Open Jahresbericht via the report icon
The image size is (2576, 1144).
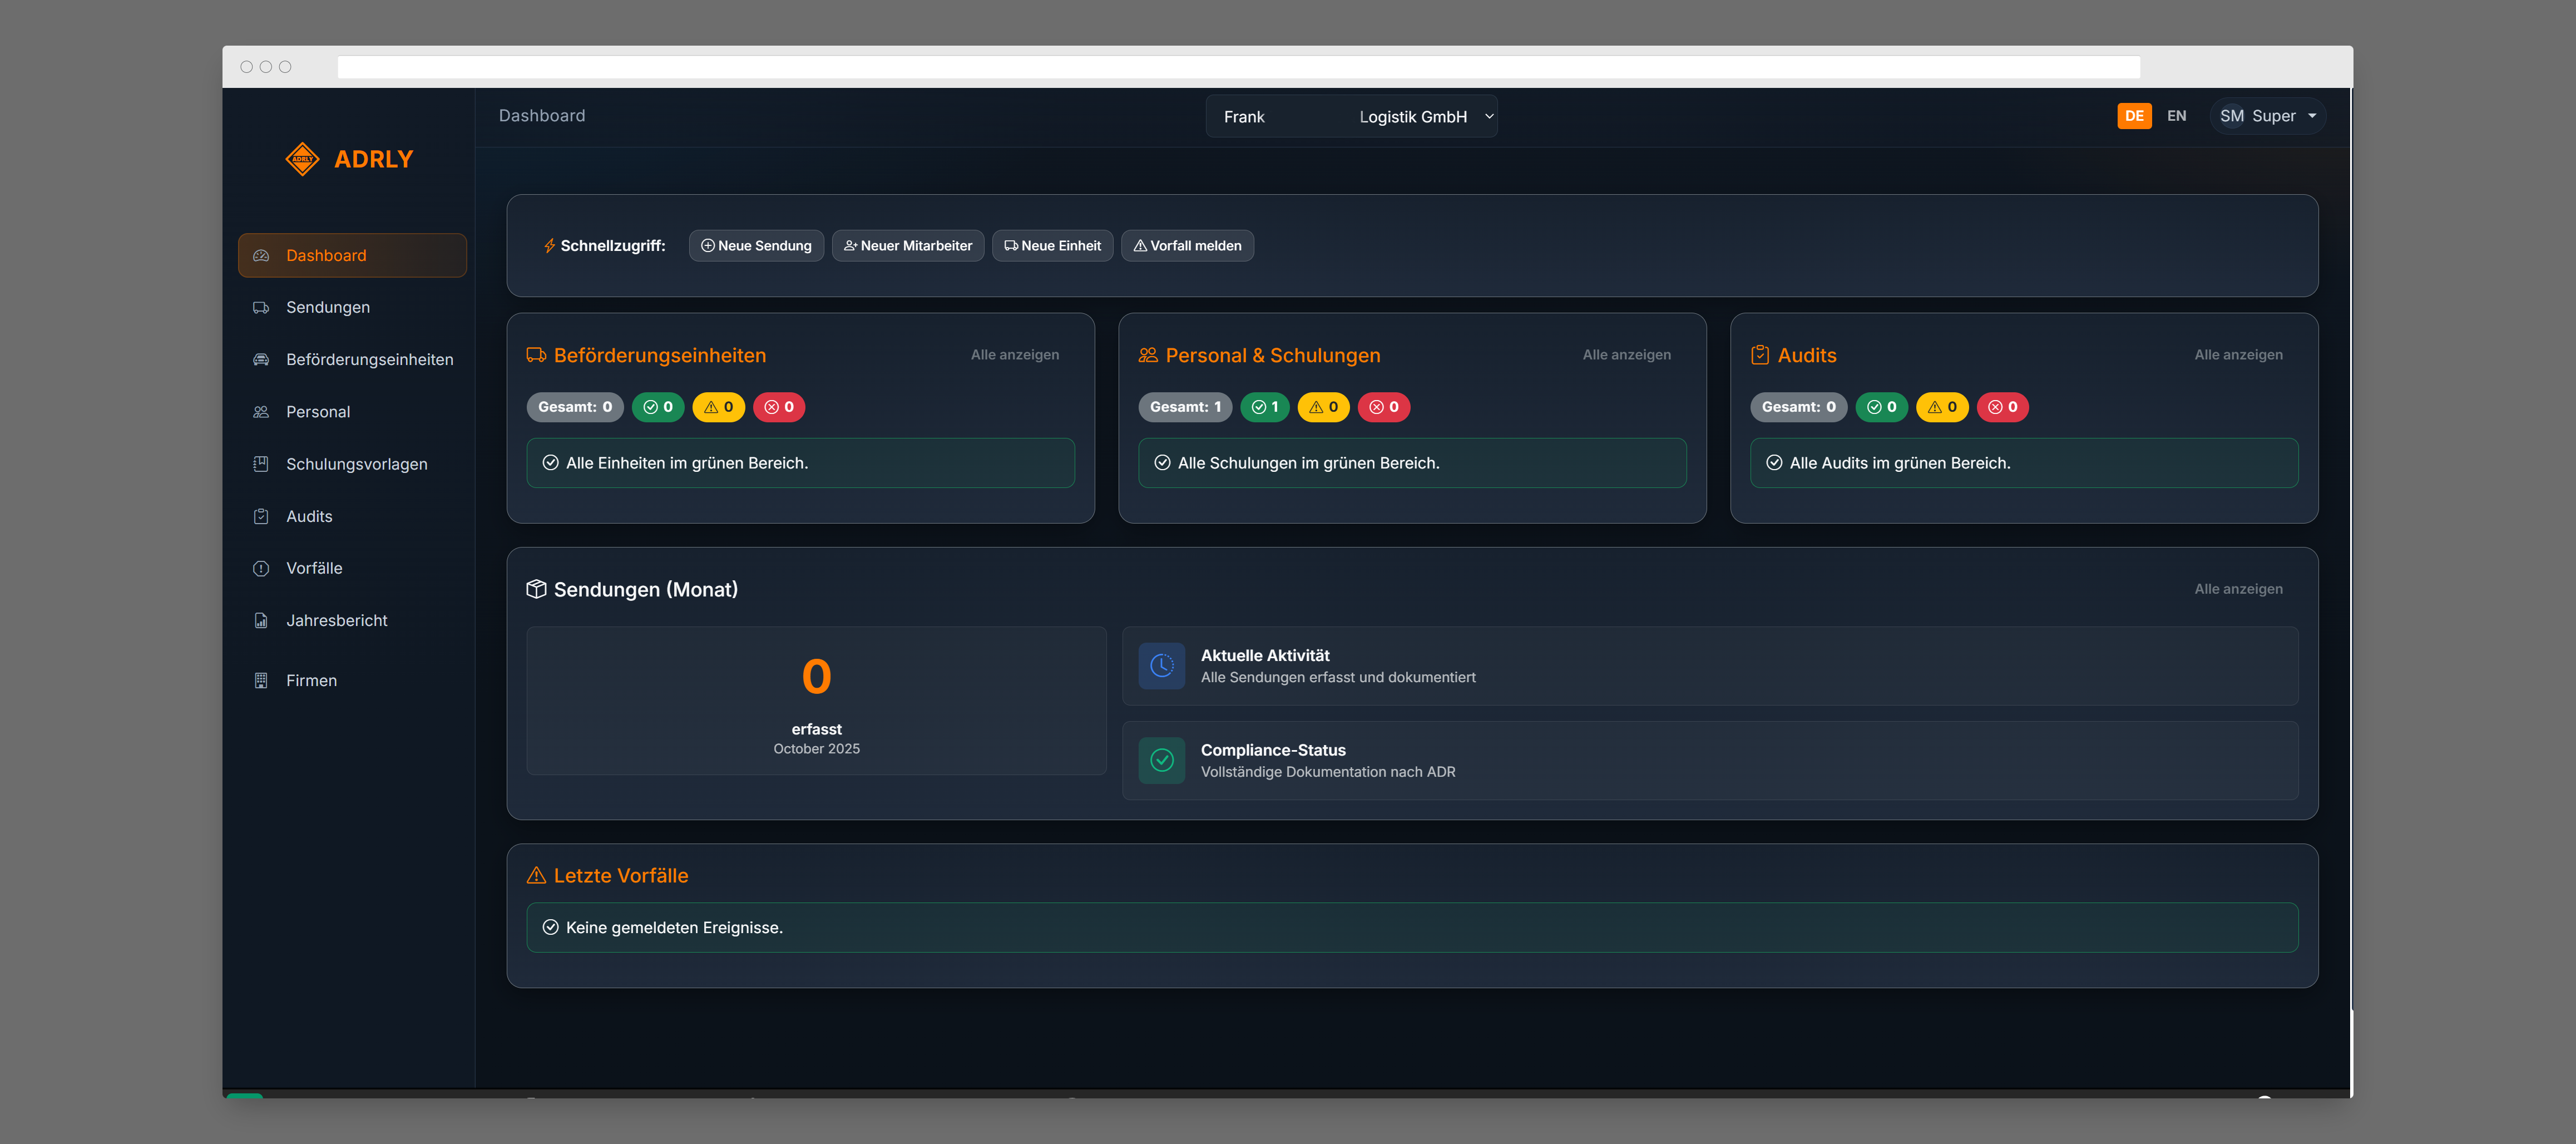click(261, 620)
